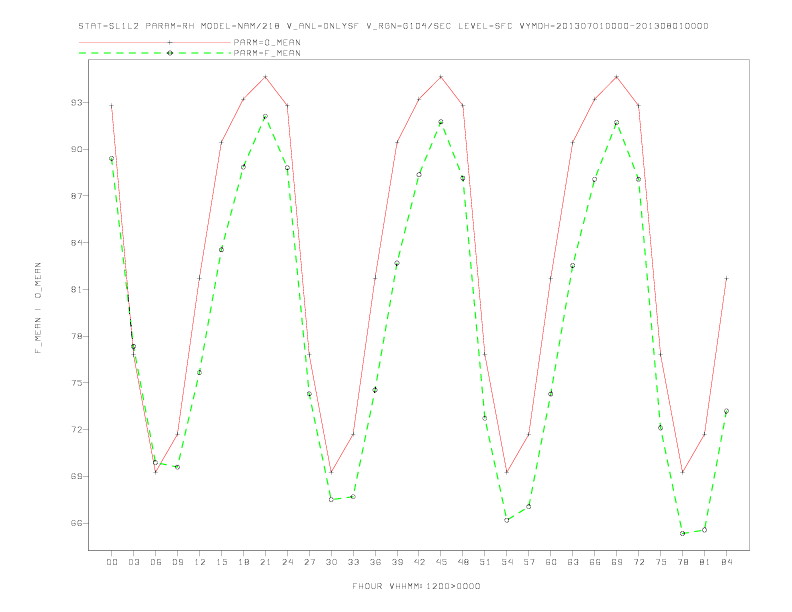The width and height of the screenshot is (792, 612).
Task: Select F_MEAN circle marker at forecast hour 54
Action: (x=507, y=520)
